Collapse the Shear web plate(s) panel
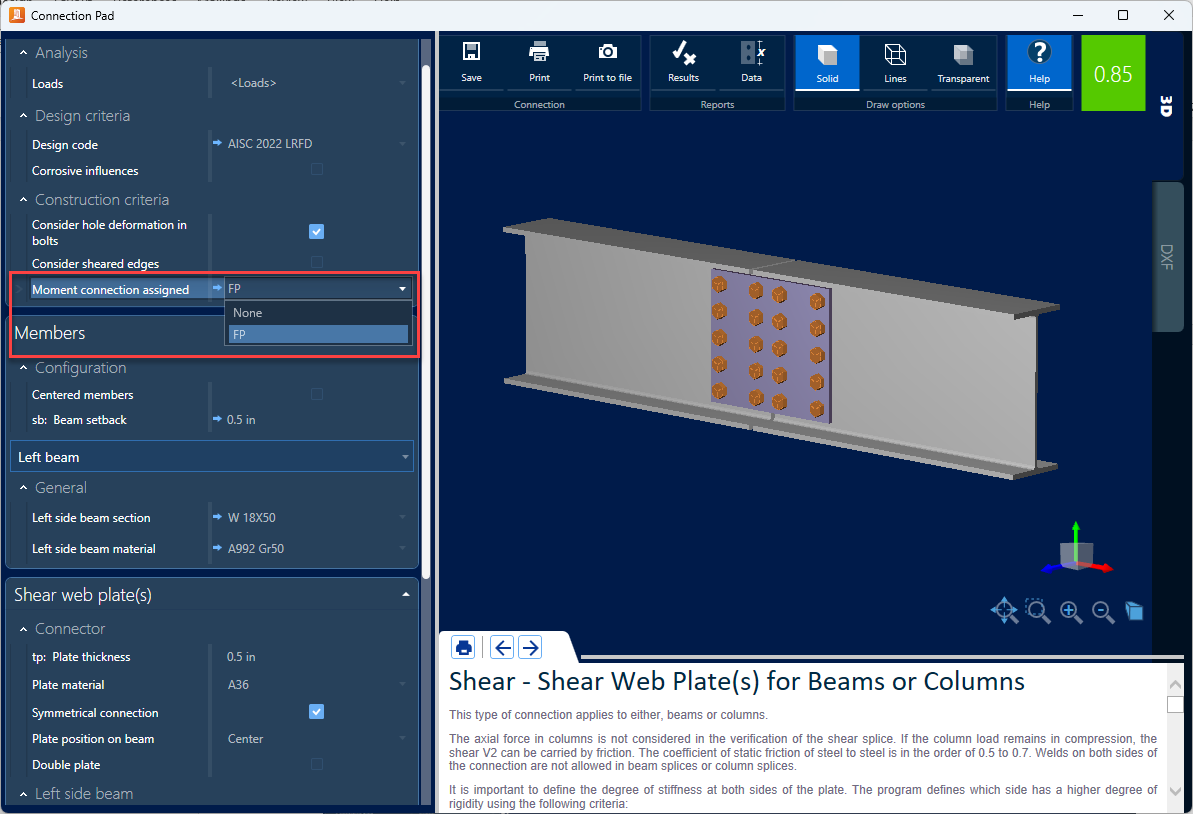The image size is (1193, 814). click(x=406, y=594)
